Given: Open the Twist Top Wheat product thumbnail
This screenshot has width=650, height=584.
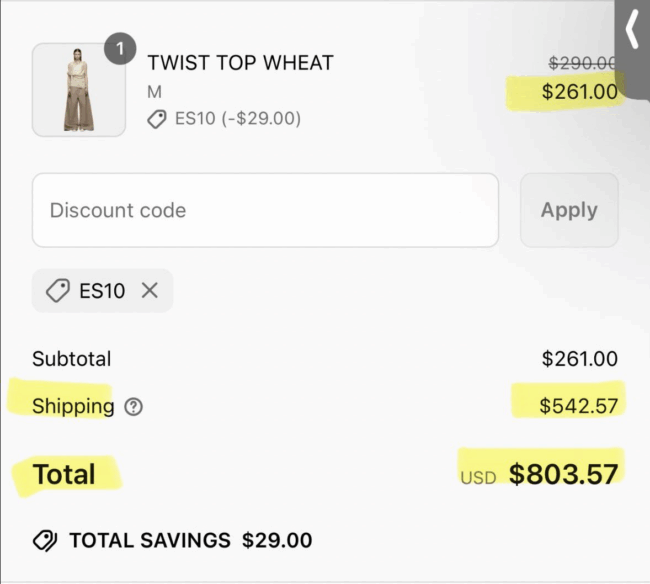Looking at the screenshot, I should [79, 90].
